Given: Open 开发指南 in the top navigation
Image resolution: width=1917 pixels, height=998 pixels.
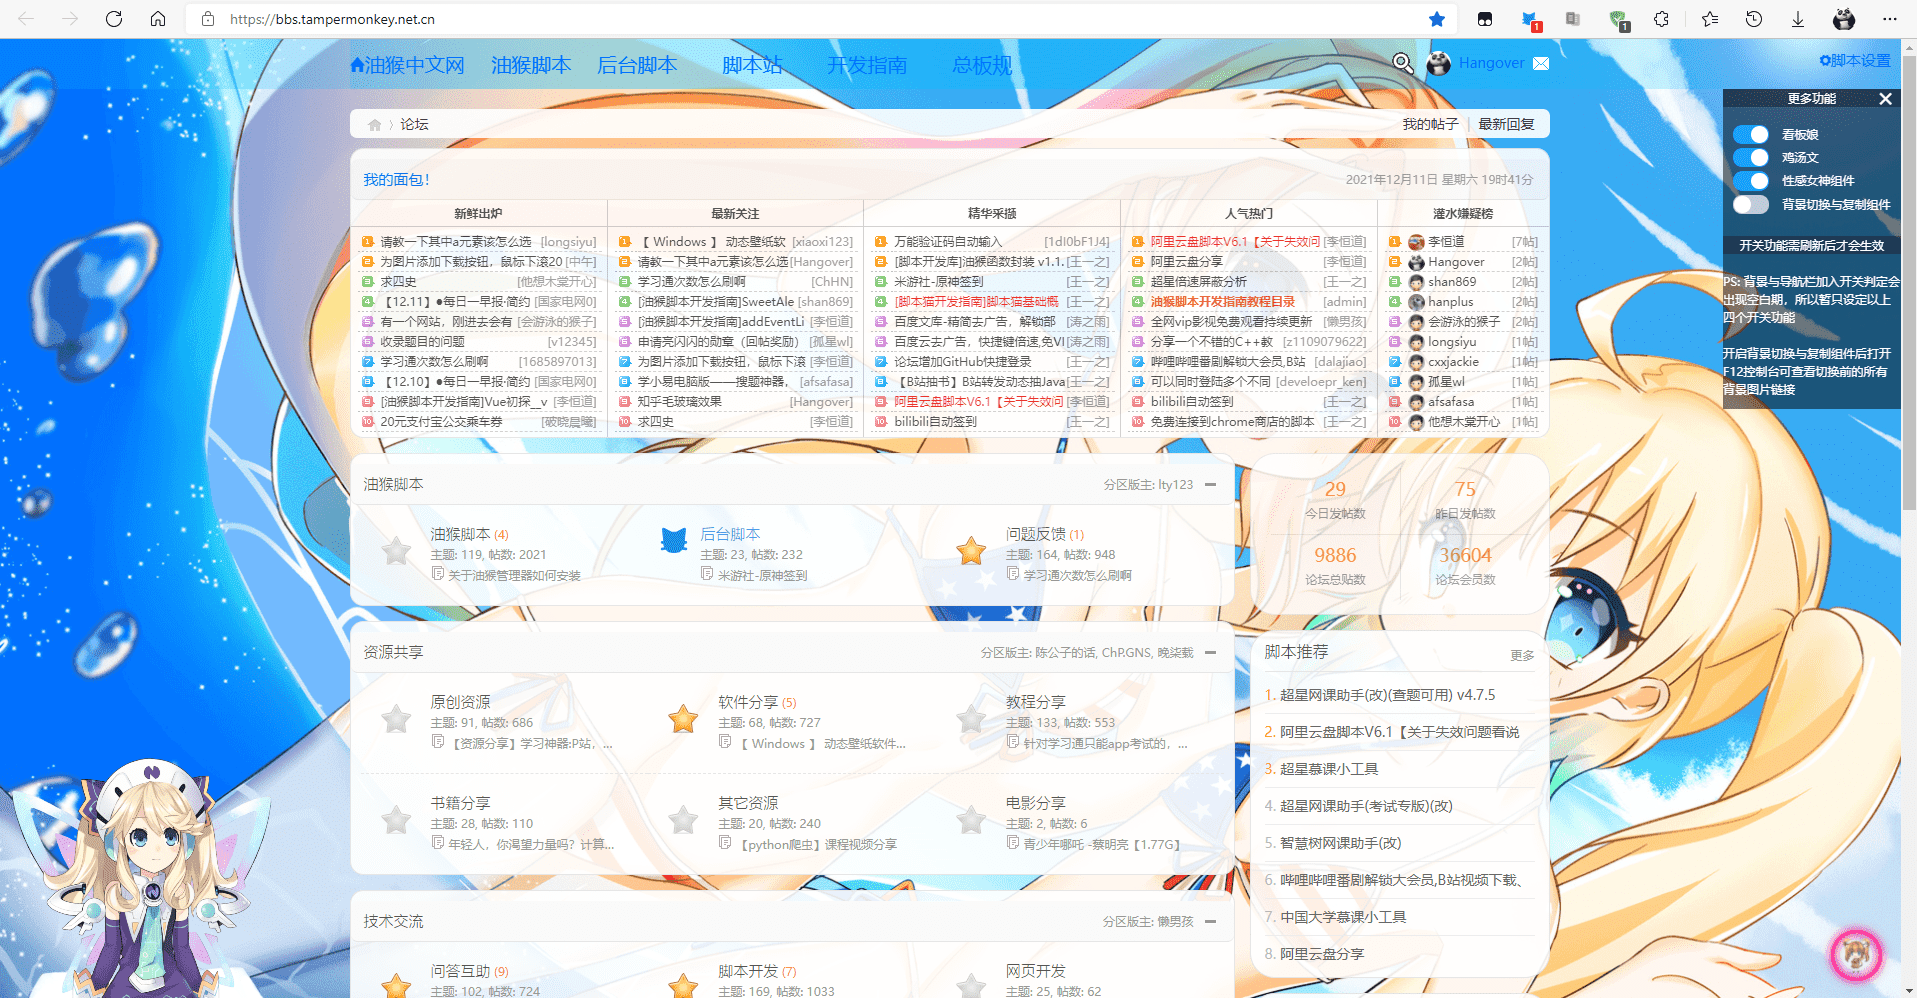Looking at the screenshot, I should 867,65.
